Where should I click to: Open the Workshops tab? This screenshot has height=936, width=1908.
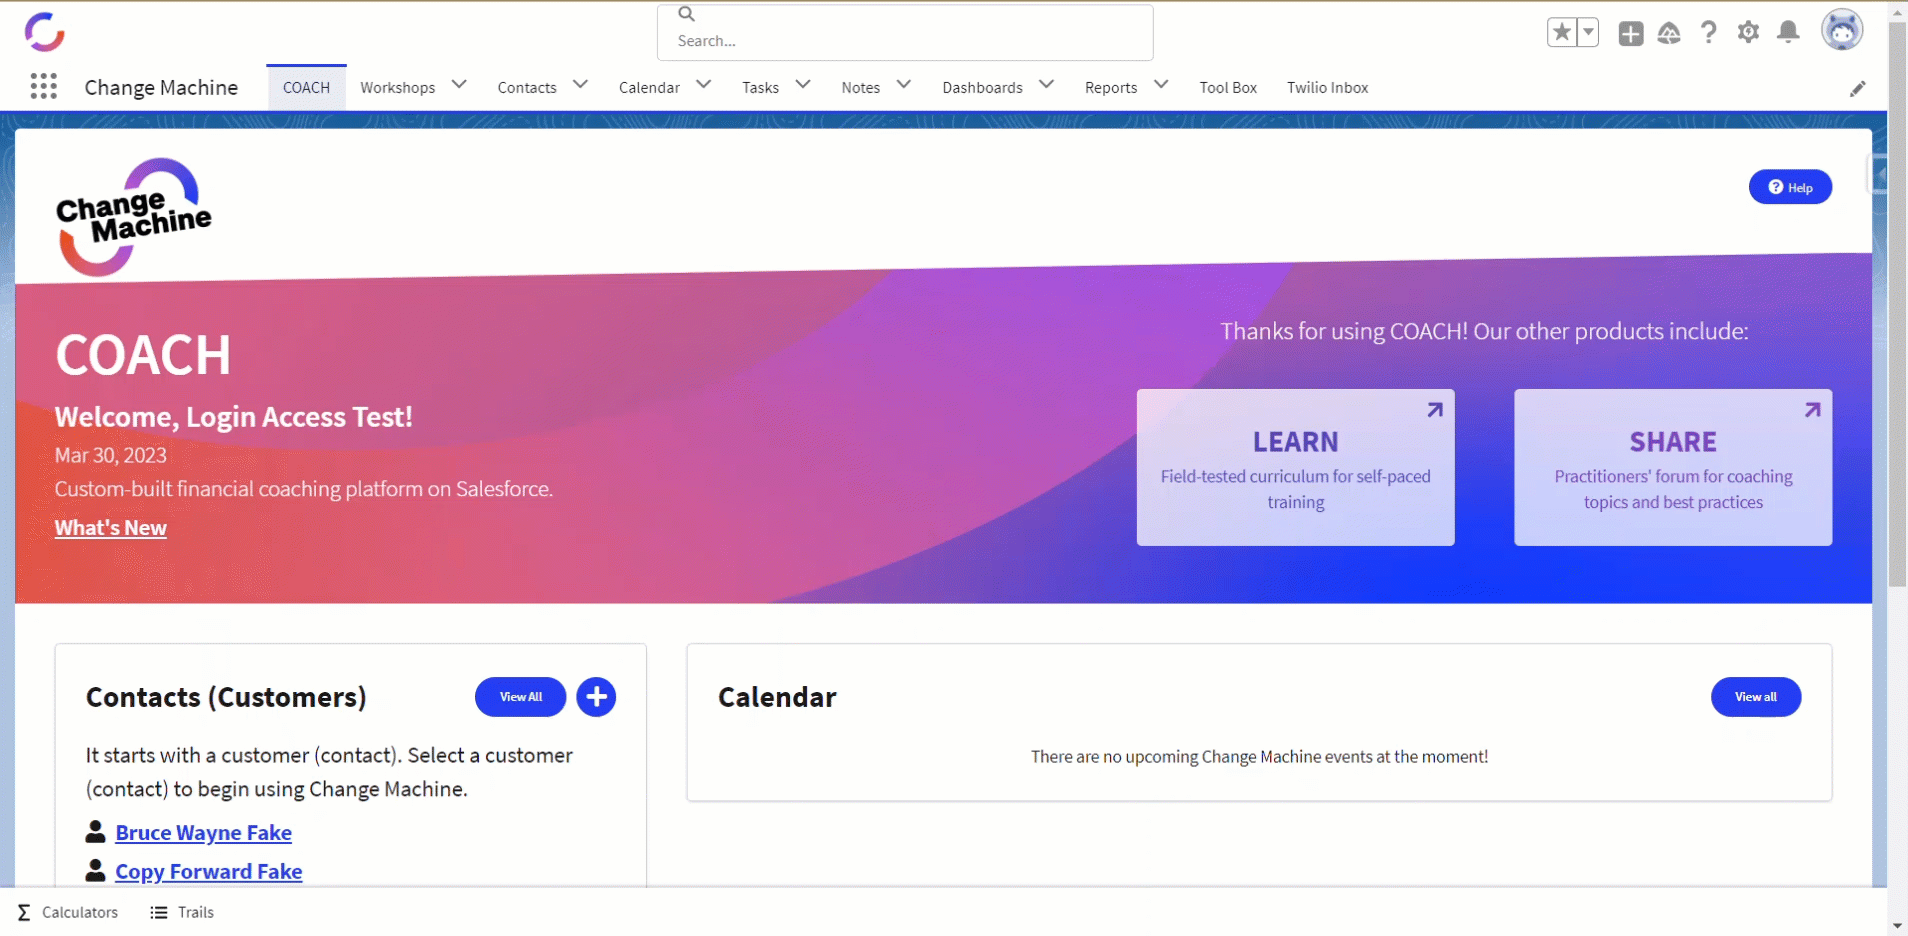[x=397, y=88]
